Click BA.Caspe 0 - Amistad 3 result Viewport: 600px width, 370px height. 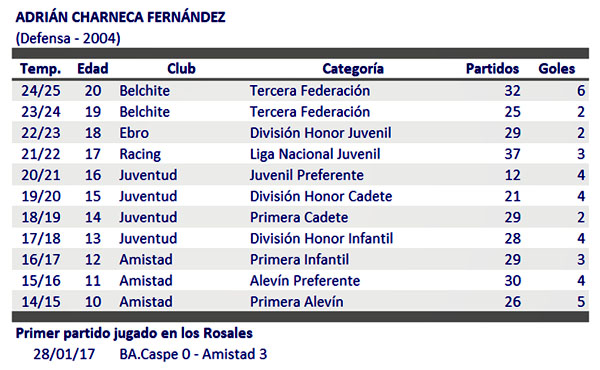point(193,354)
